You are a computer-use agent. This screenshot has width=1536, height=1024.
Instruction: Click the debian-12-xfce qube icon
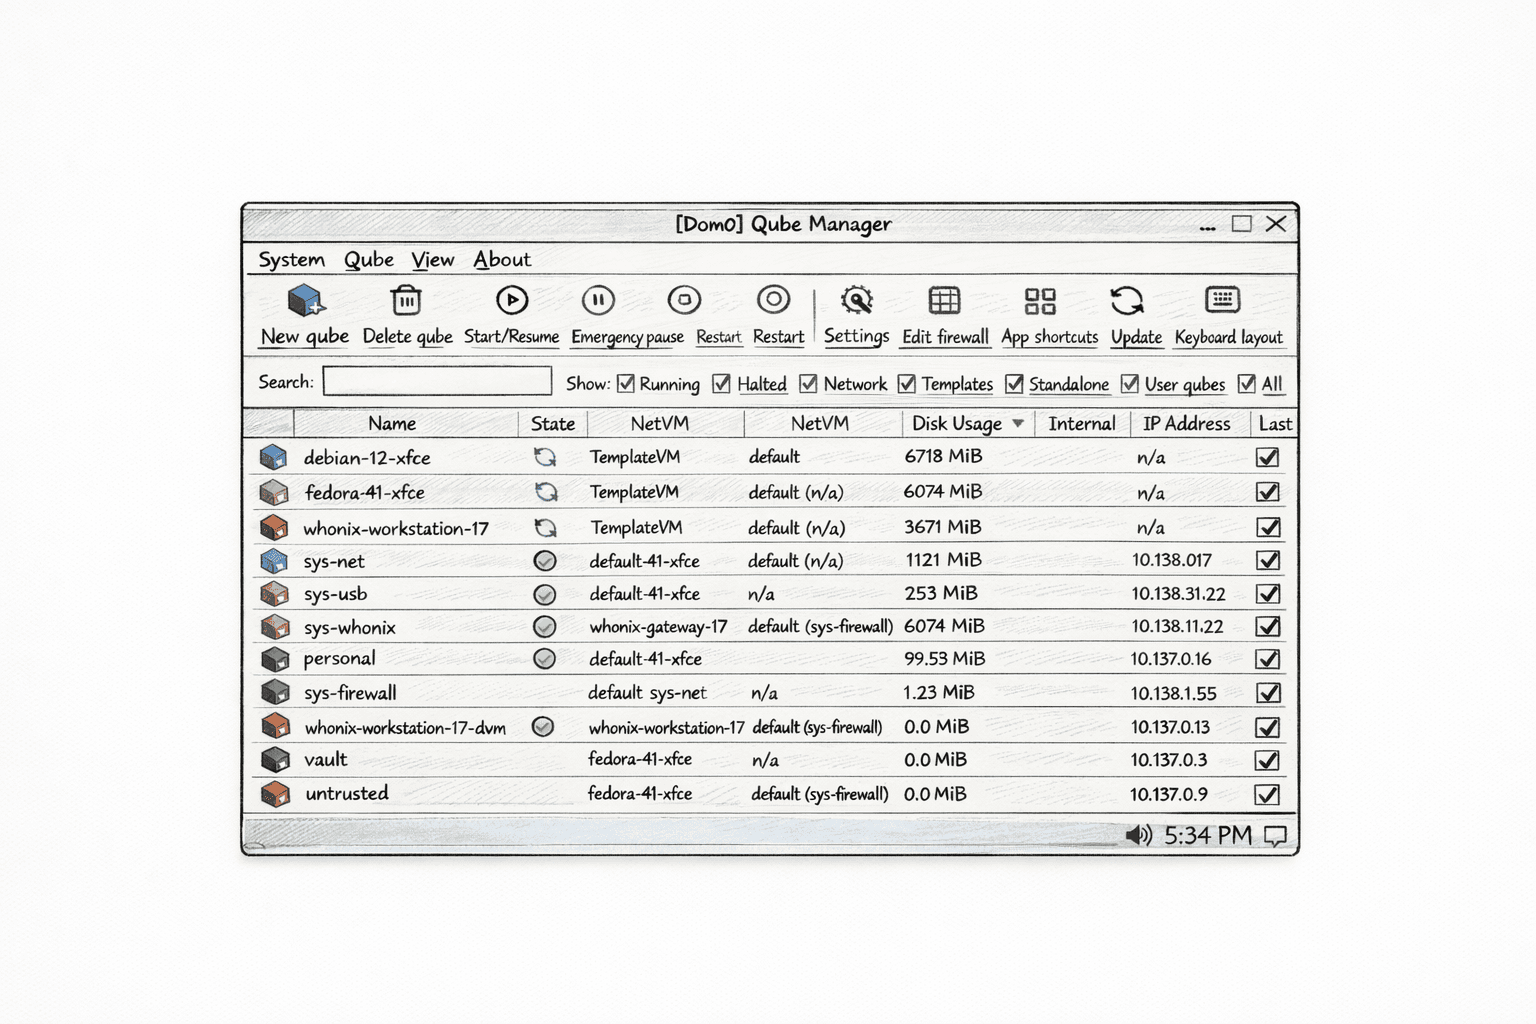click(x=273, y=457)
